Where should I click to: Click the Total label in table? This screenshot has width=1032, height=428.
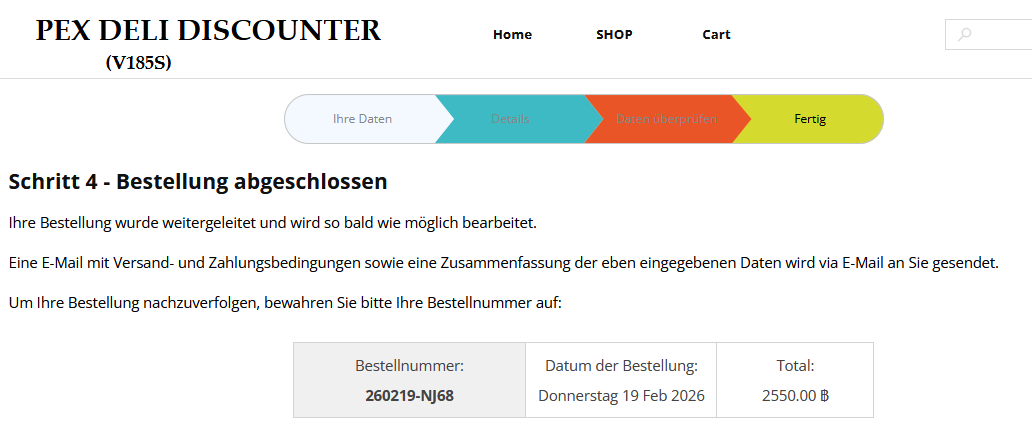pyautogui.click(x=795, y=366)
